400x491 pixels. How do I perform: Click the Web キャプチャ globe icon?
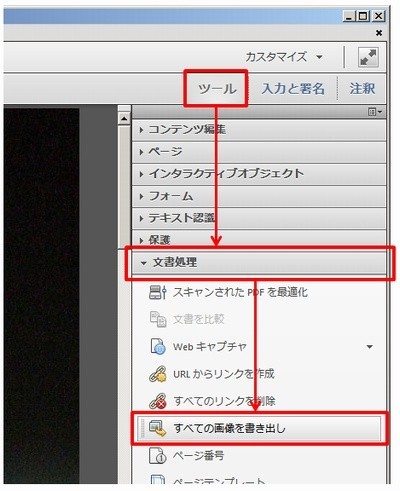point(157,346)
